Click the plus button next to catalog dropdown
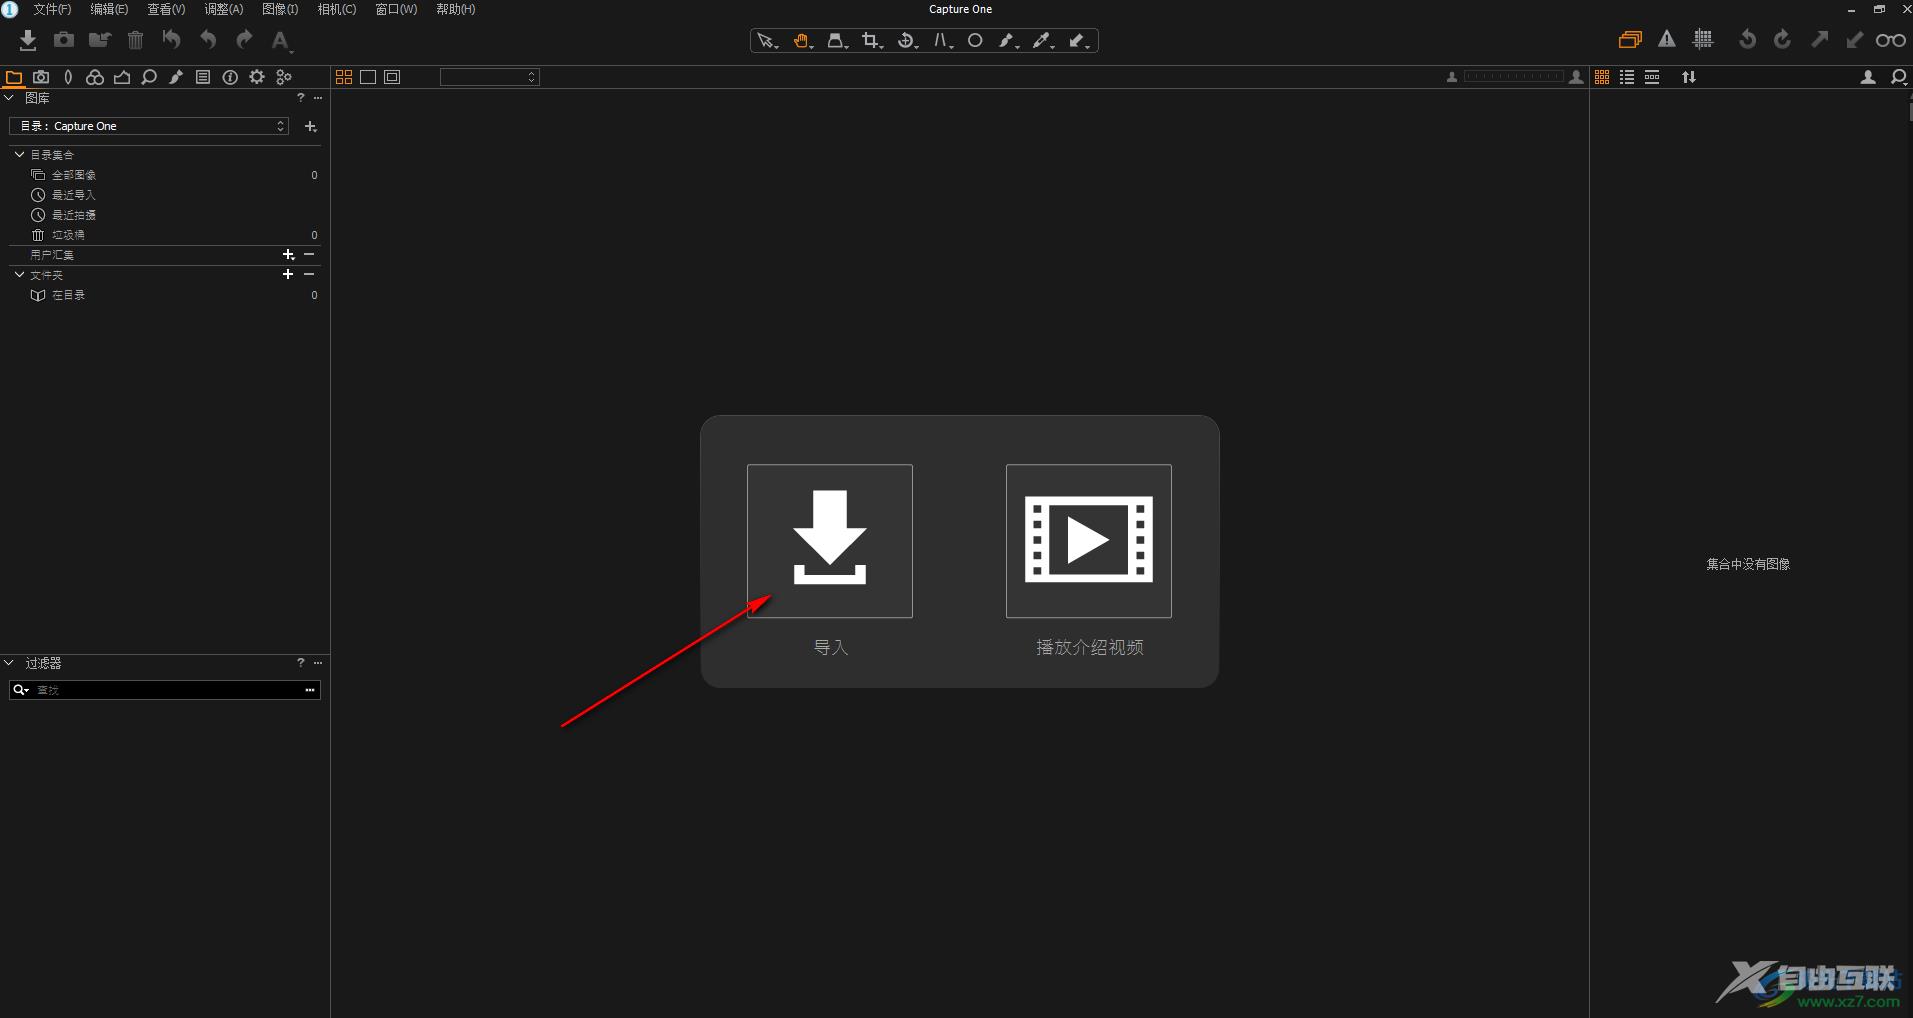Screen dimensions: 1913x1018 [311, 126]
